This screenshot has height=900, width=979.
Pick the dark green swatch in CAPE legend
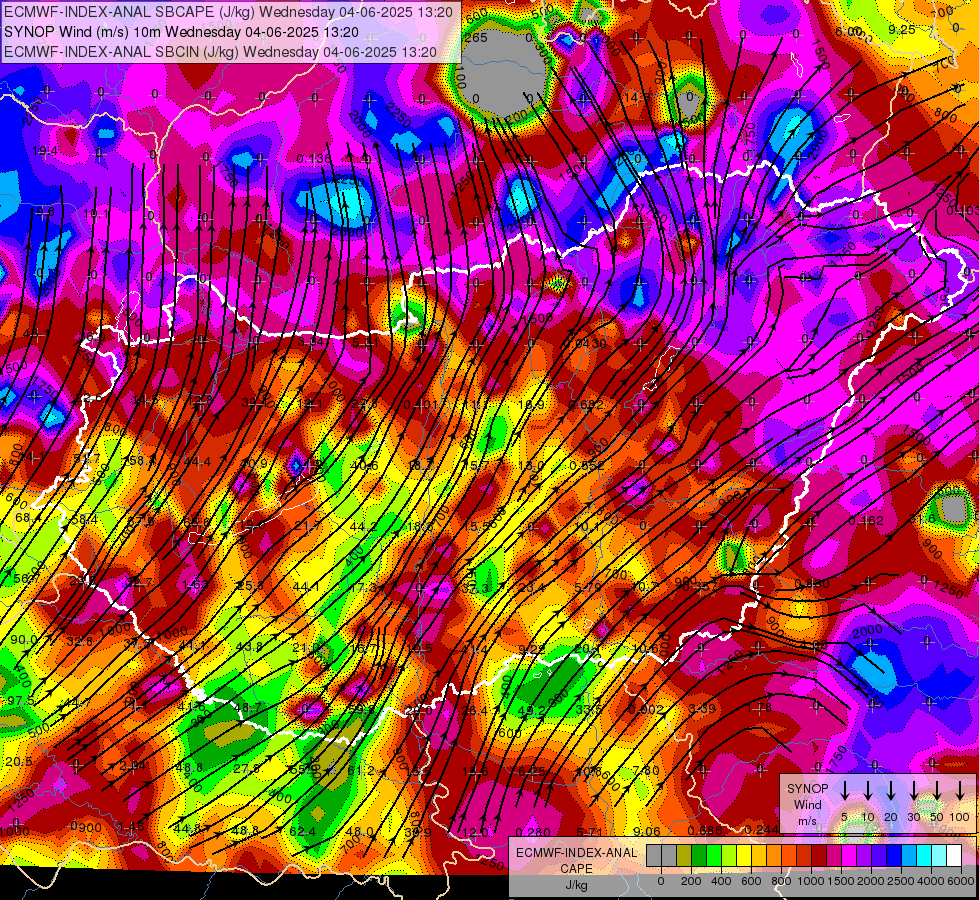pyautogui.click(x=699, y=855)
